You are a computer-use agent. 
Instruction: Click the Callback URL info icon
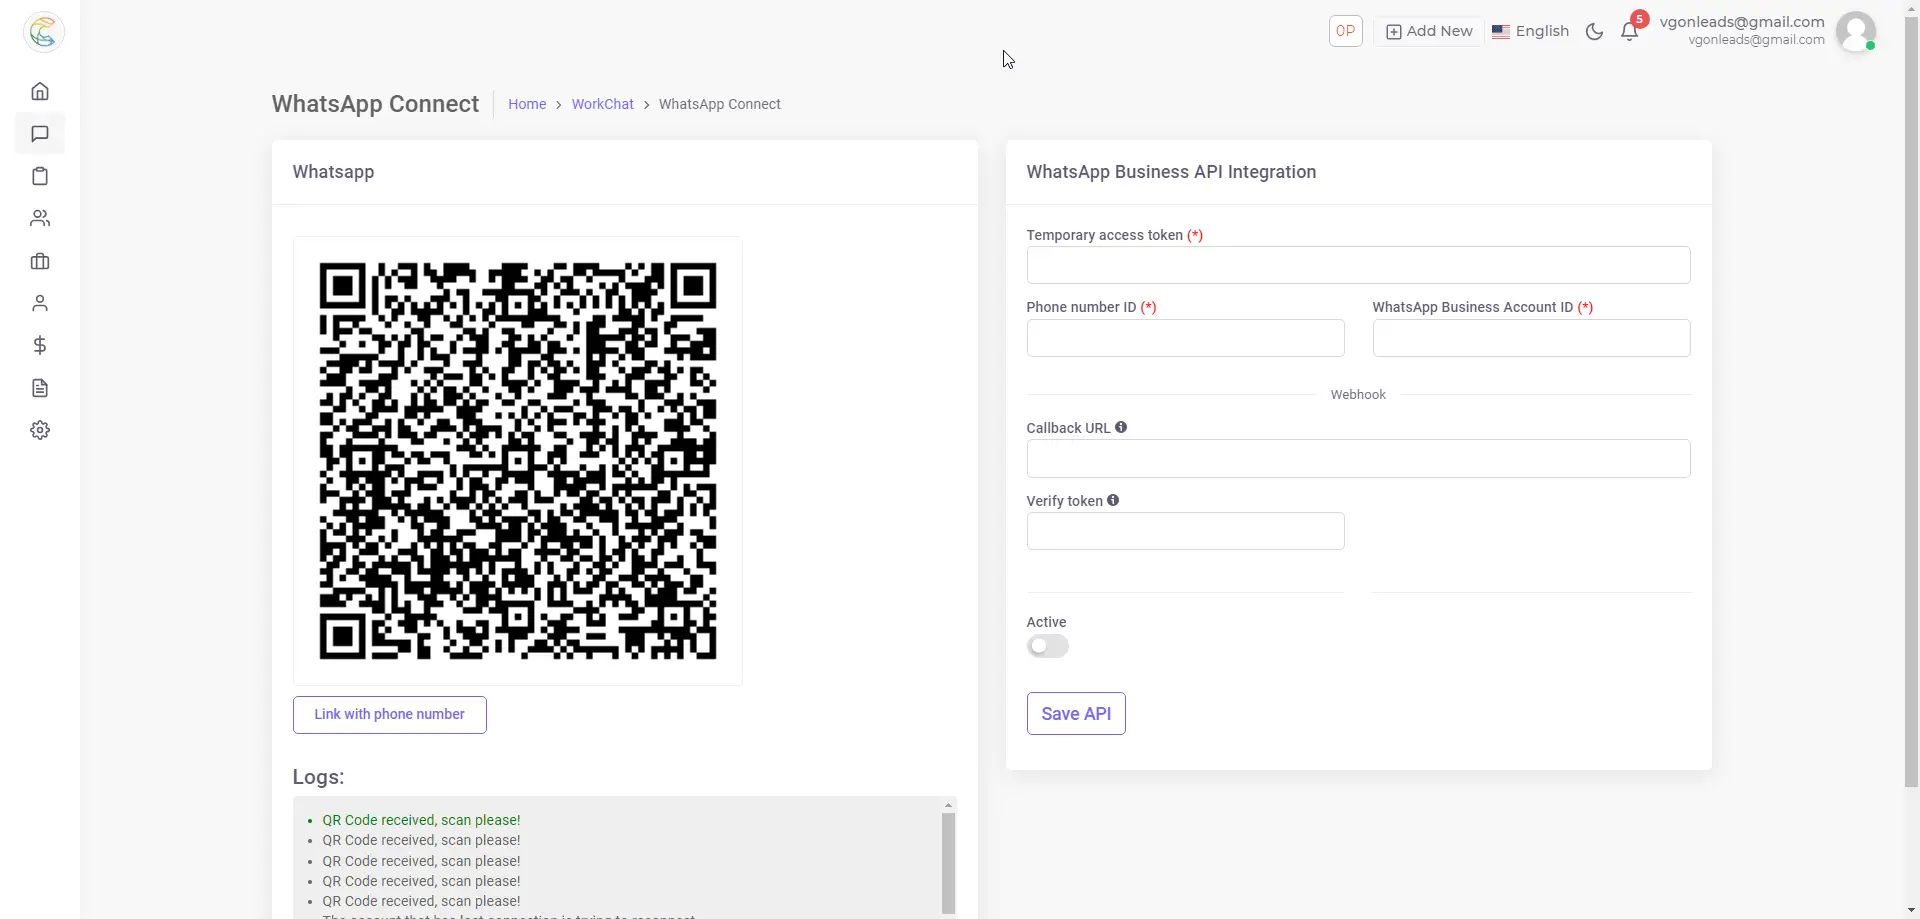tap(1121, 427)
